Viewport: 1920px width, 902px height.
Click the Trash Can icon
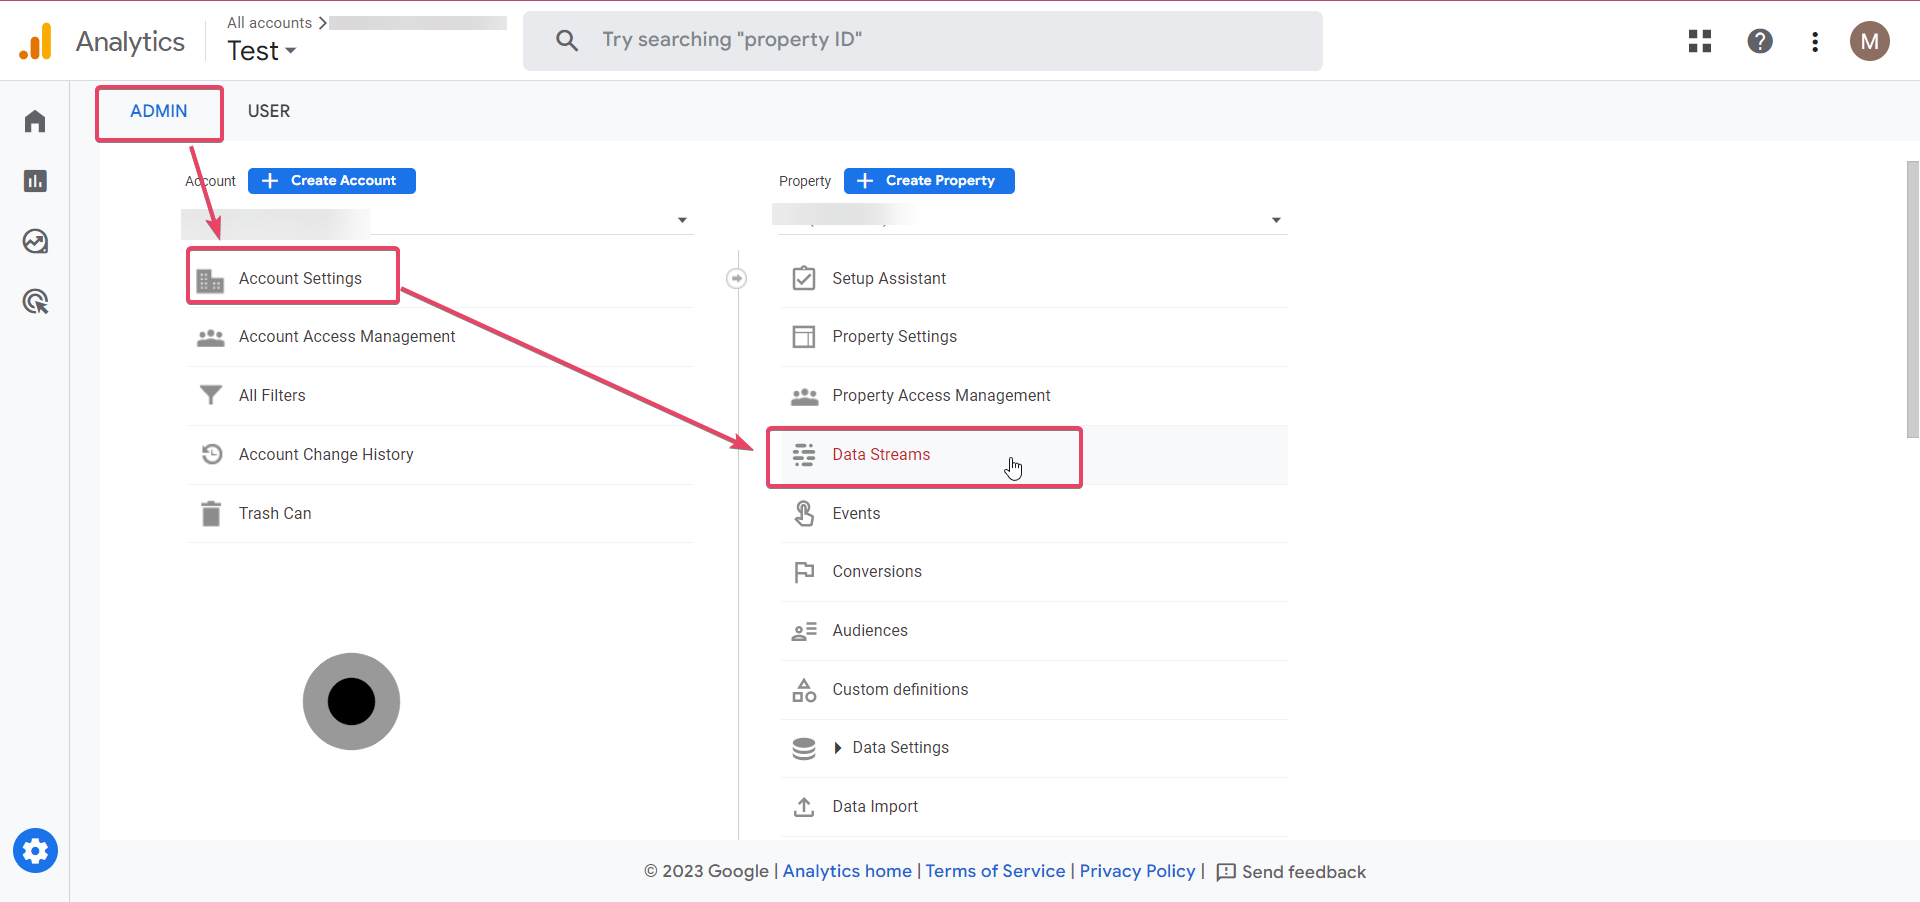point(210,513)
